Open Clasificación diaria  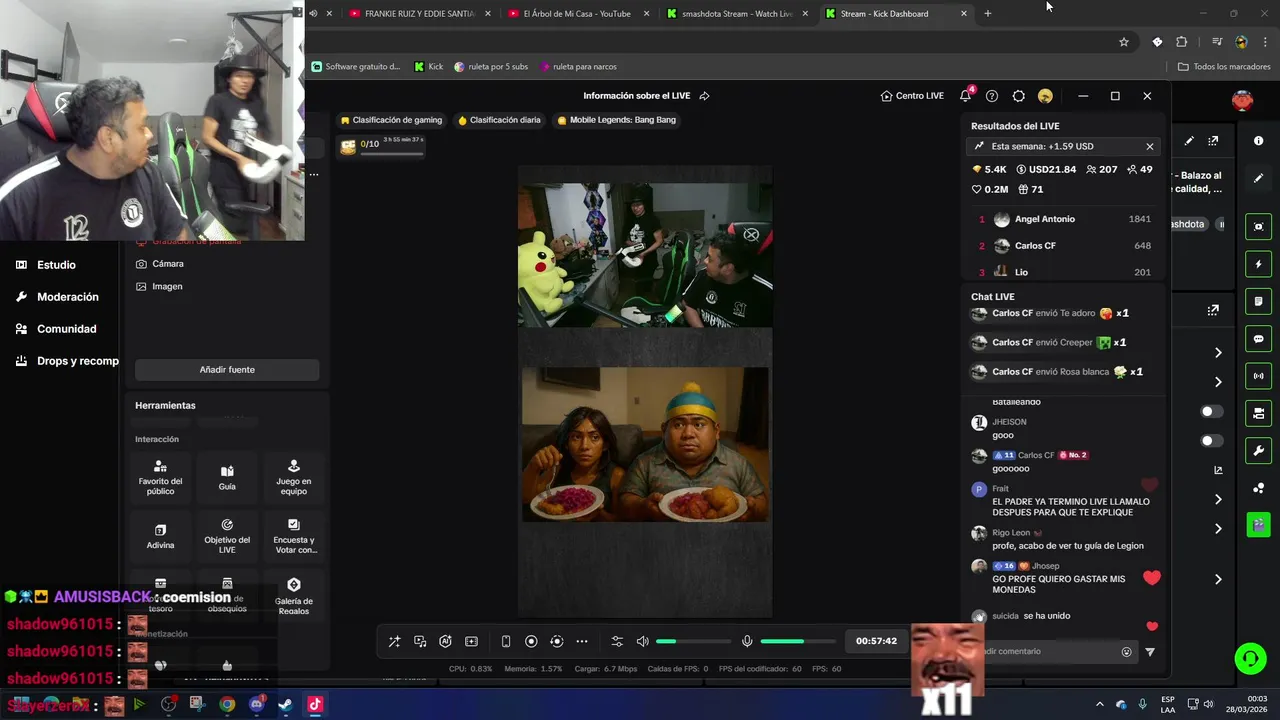pos(499,120)
